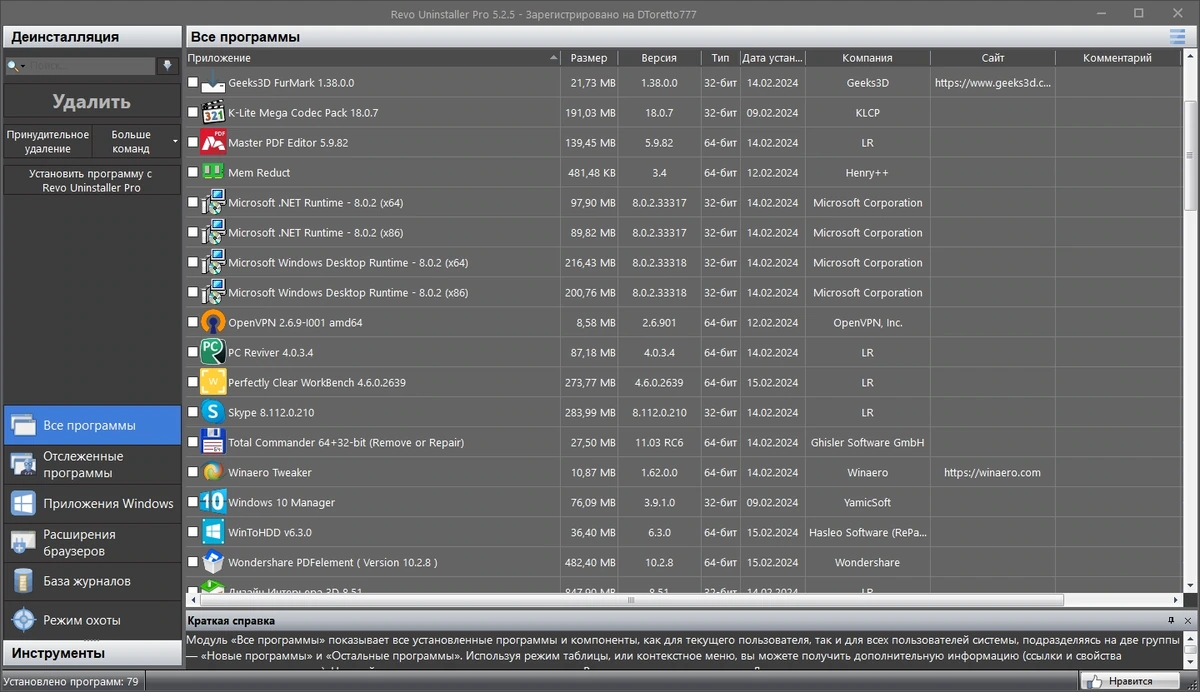Switch to Режим охоты
This screenshot has width=1200, height=692.
[x=92, y=620]
